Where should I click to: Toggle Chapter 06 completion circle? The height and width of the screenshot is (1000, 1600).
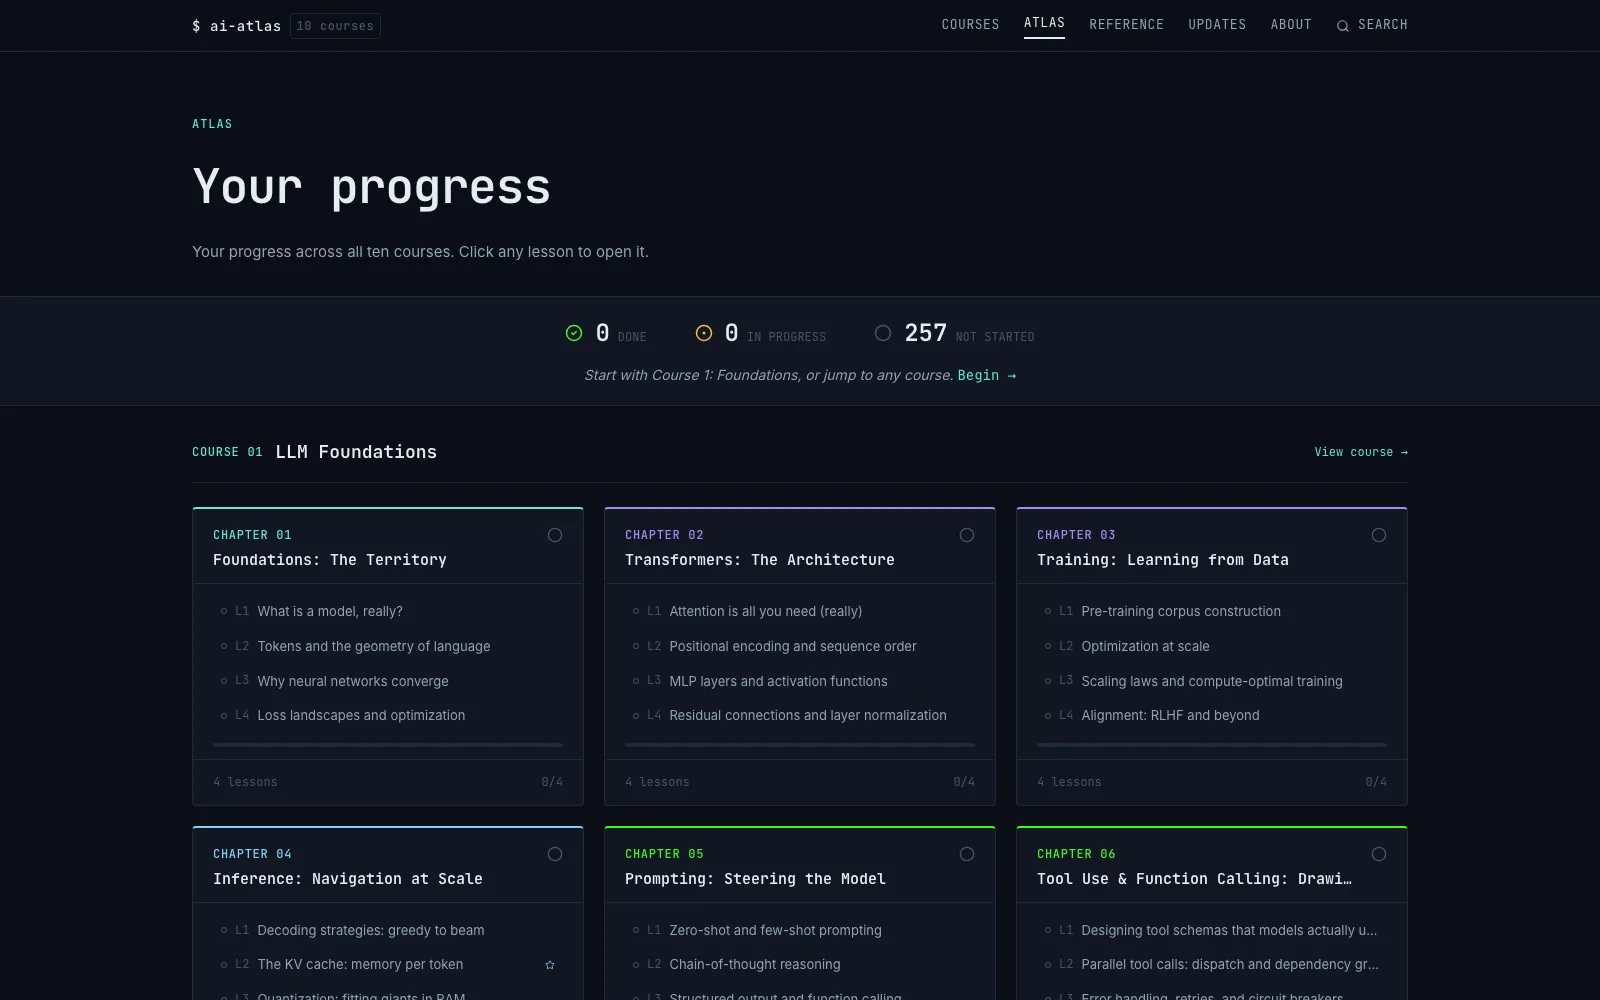(1379, 854)
